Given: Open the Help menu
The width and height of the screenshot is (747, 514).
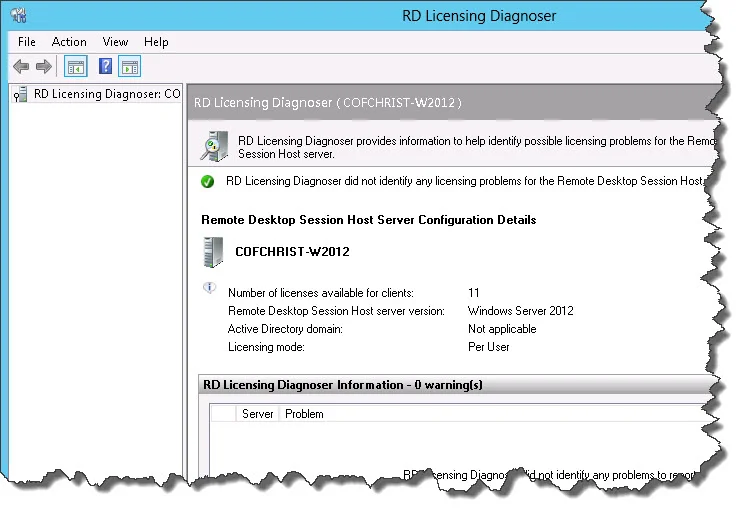Looking at the screenshot, I should [x=156, y=42].
